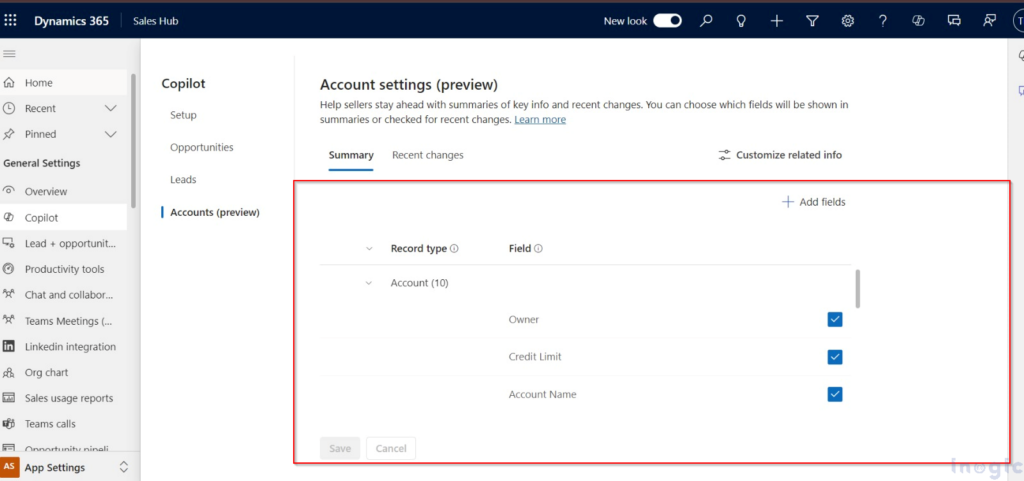Screen dimensions: 1024x481
Task: Open the Dynamics 365 app launcher grid
Action: (10, 21)
